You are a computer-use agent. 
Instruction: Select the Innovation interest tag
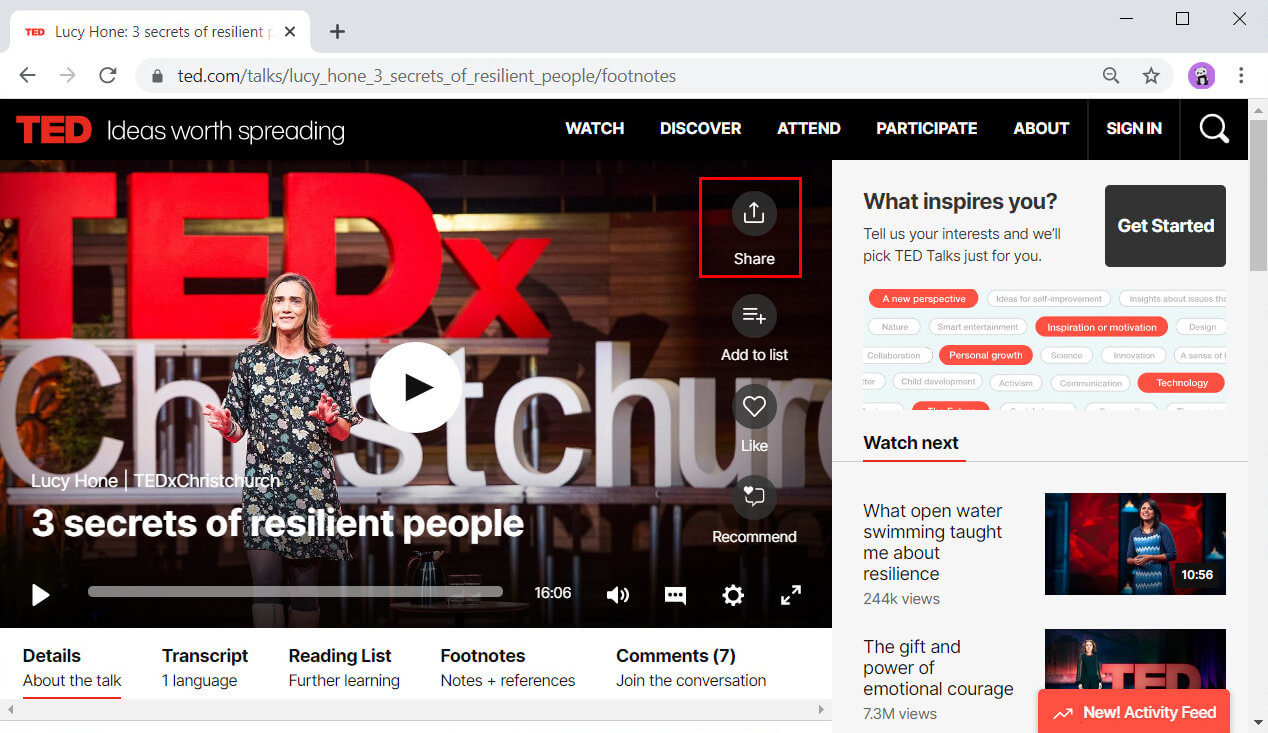point(1134,355)
